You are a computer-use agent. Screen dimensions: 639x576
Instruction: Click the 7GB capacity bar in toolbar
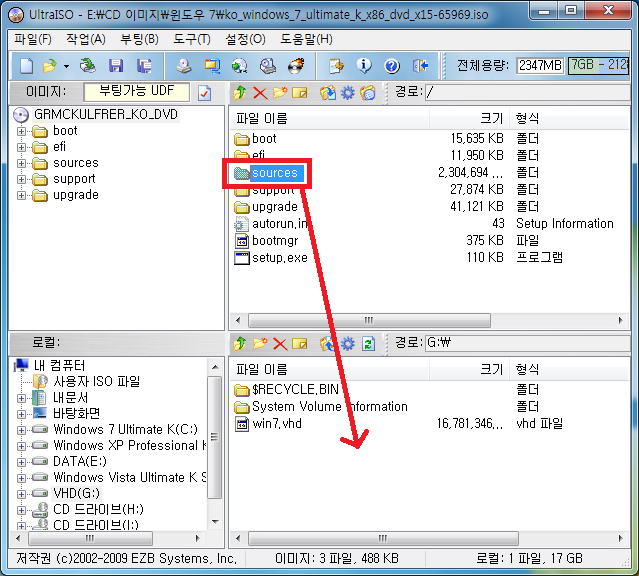(x=599, y=65)
